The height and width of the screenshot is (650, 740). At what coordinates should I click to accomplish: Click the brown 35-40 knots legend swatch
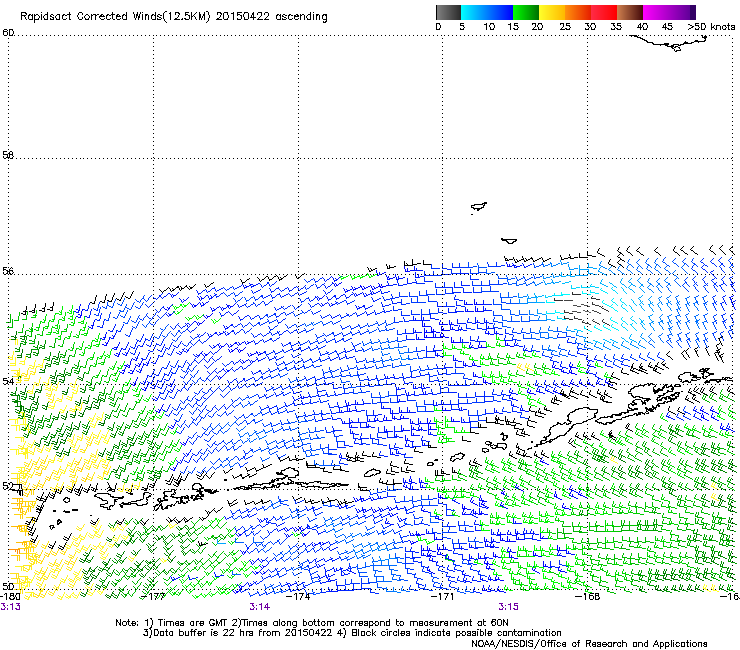pos(630,12)
